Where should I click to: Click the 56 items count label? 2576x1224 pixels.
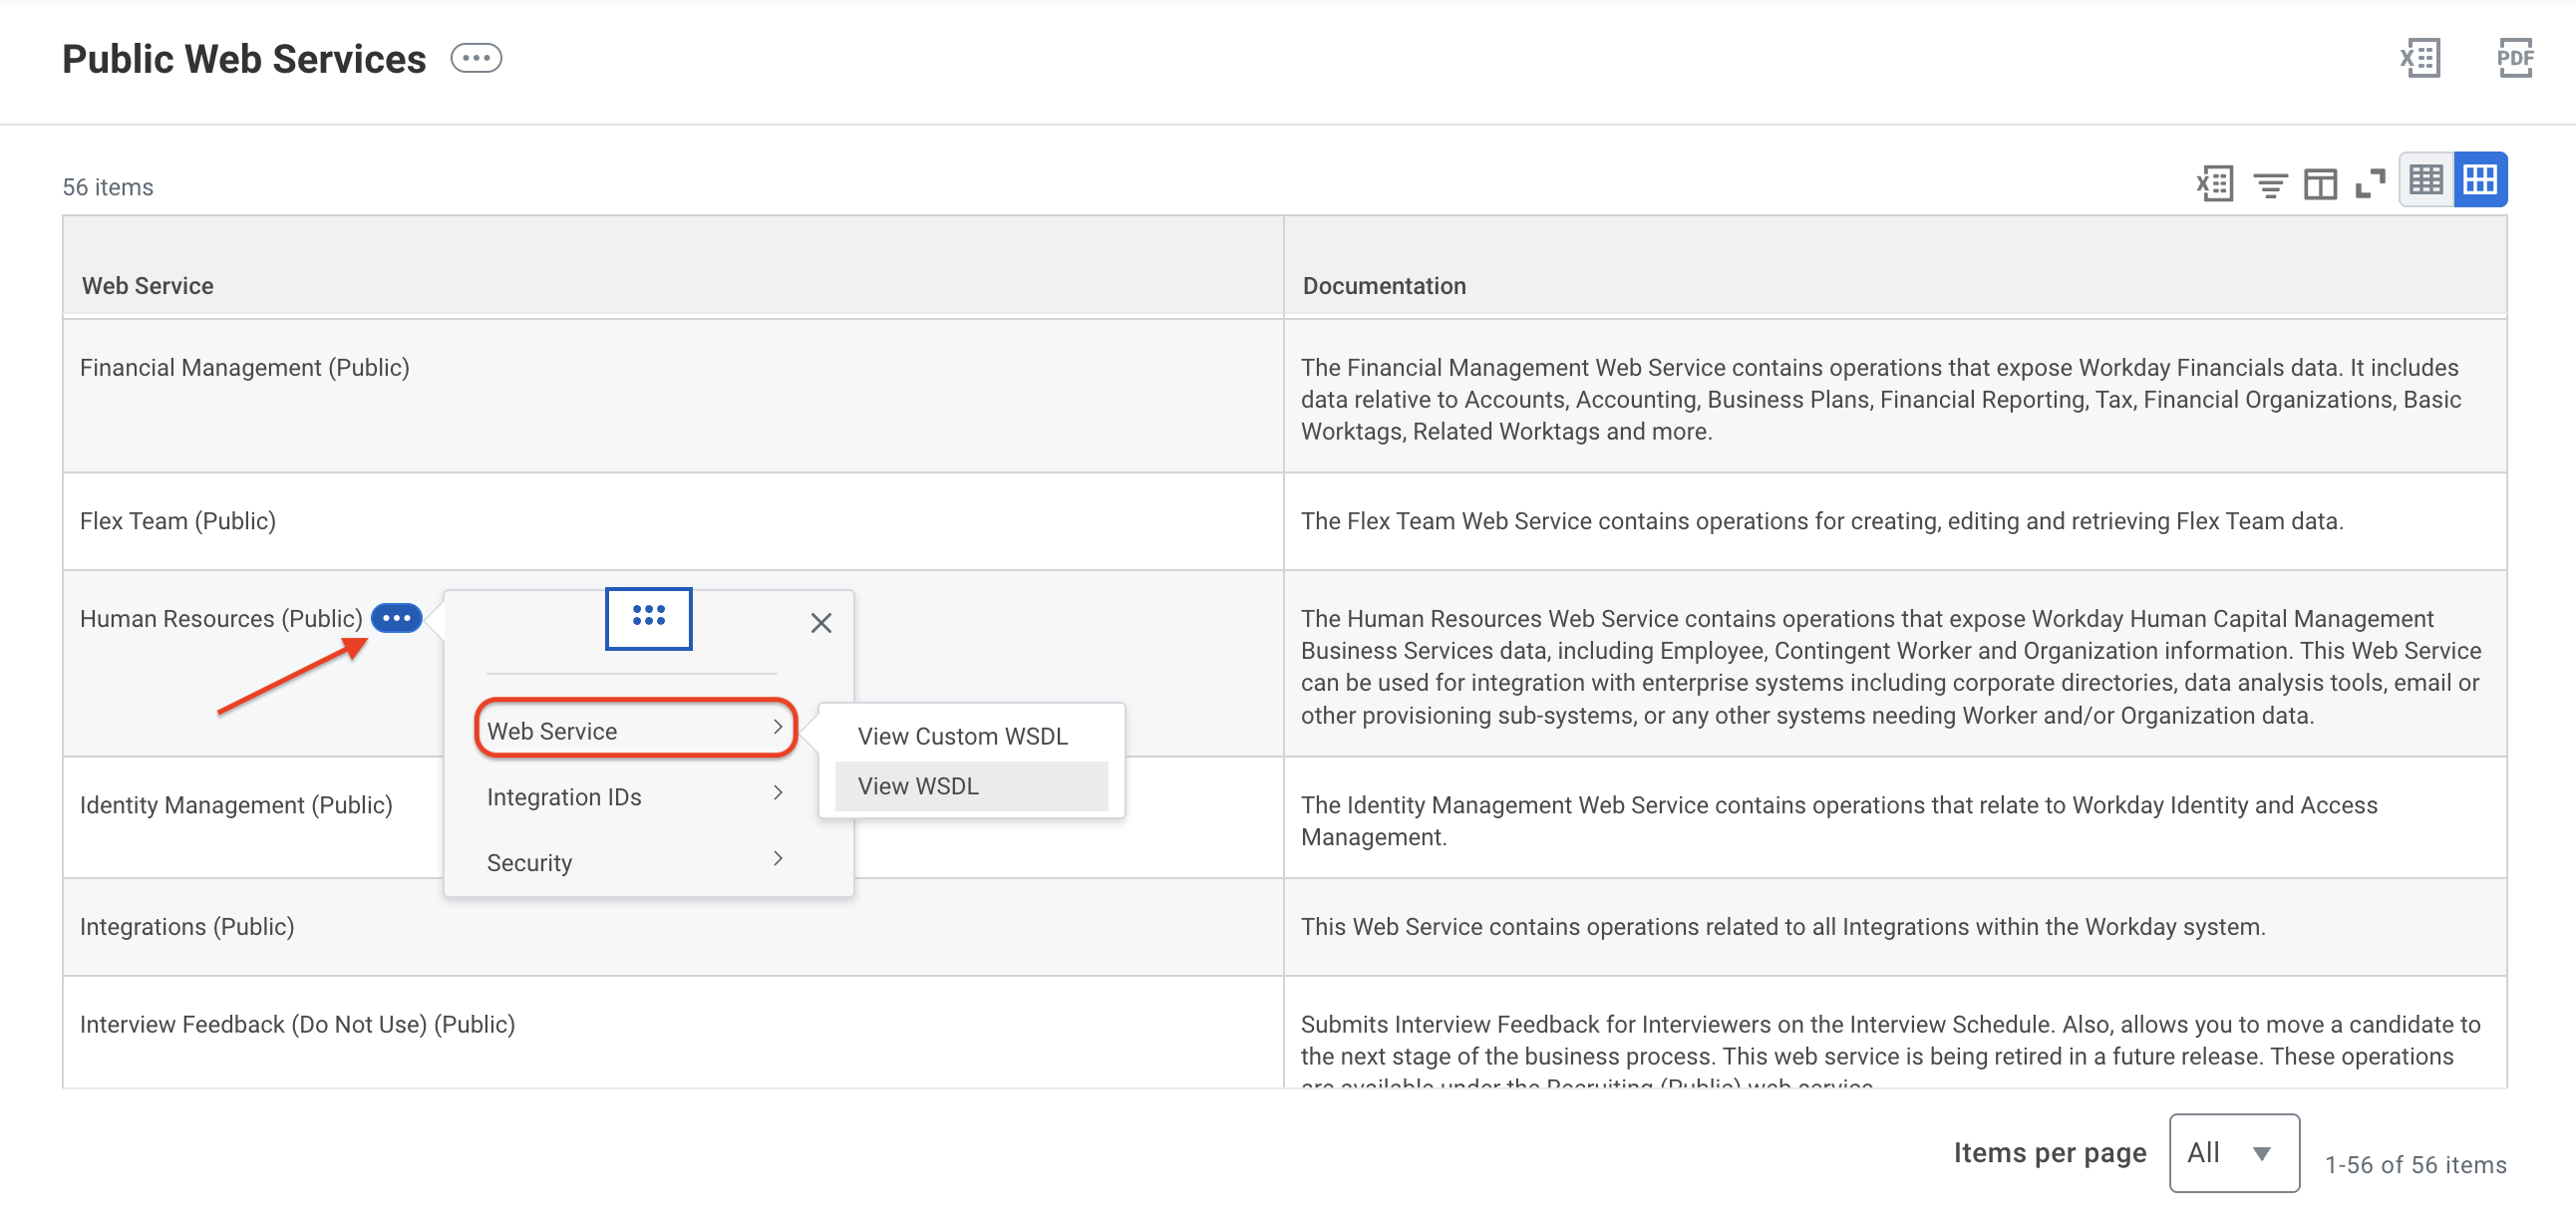pos(108,187)
